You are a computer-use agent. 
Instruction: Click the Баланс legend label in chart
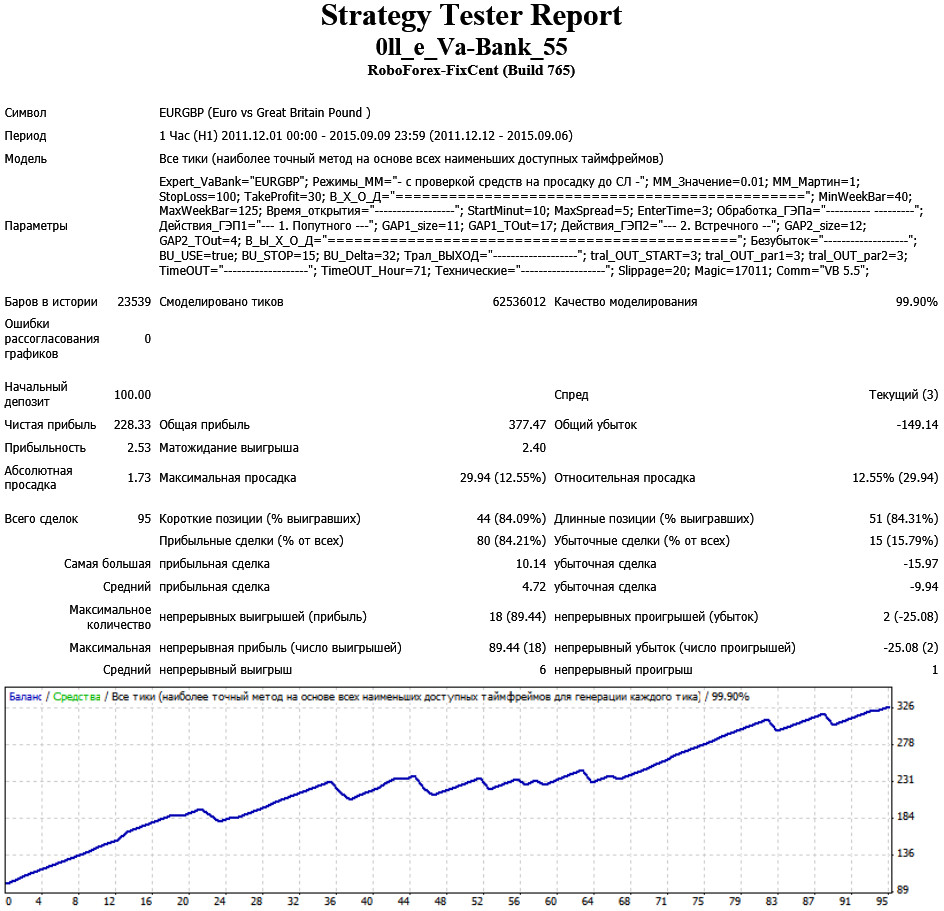click(x=25, y=697)
